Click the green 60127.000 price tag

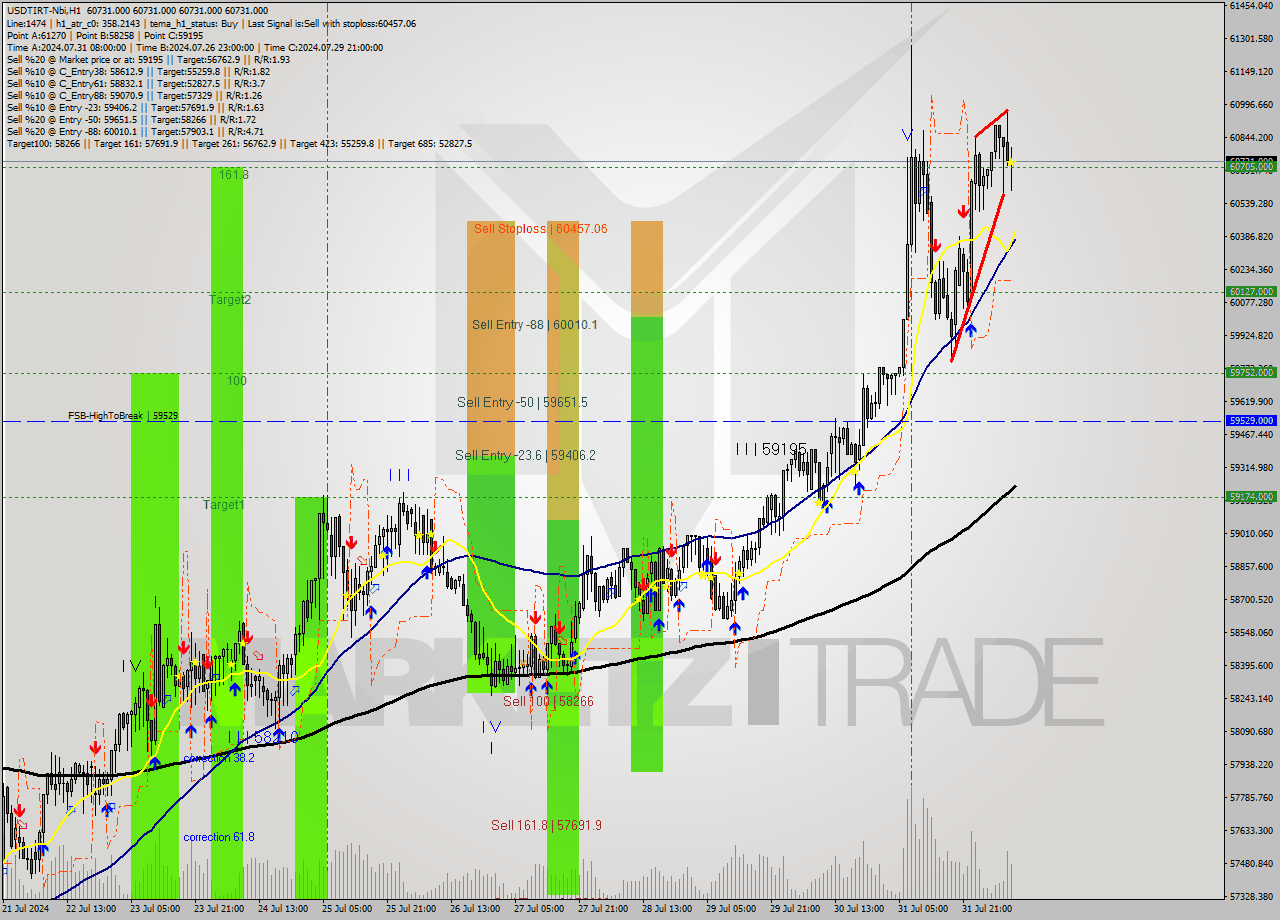[1251, 292]
